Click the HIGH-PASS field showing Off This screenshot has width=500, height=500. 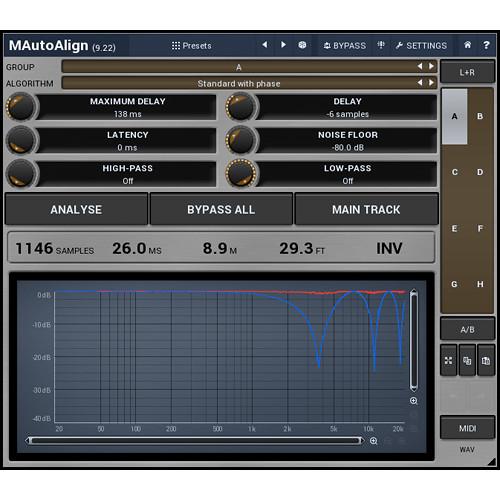(x=127, y=174)
